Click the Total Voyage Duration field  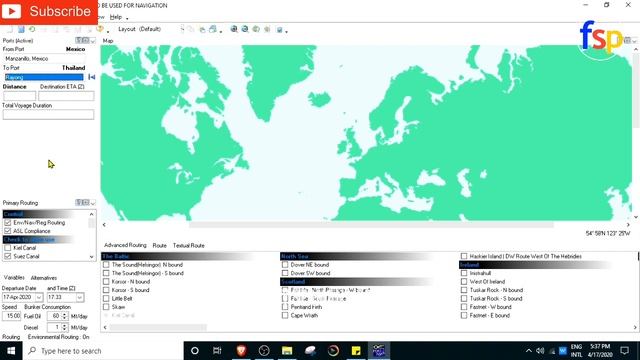(48, 115)
